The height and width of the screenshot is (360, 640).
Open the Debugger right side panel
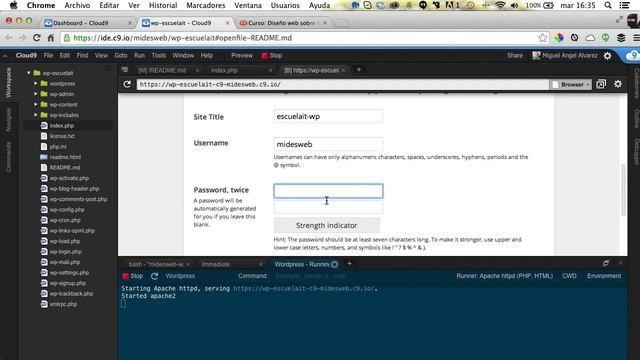coord(636,151)
